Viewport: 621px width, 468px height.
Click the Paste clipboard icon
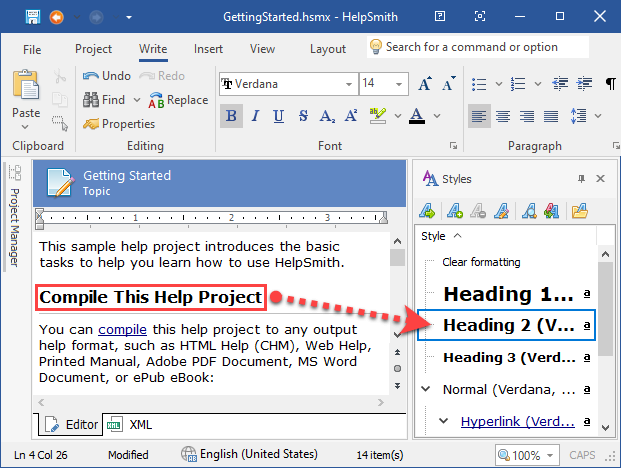(26, 84)
